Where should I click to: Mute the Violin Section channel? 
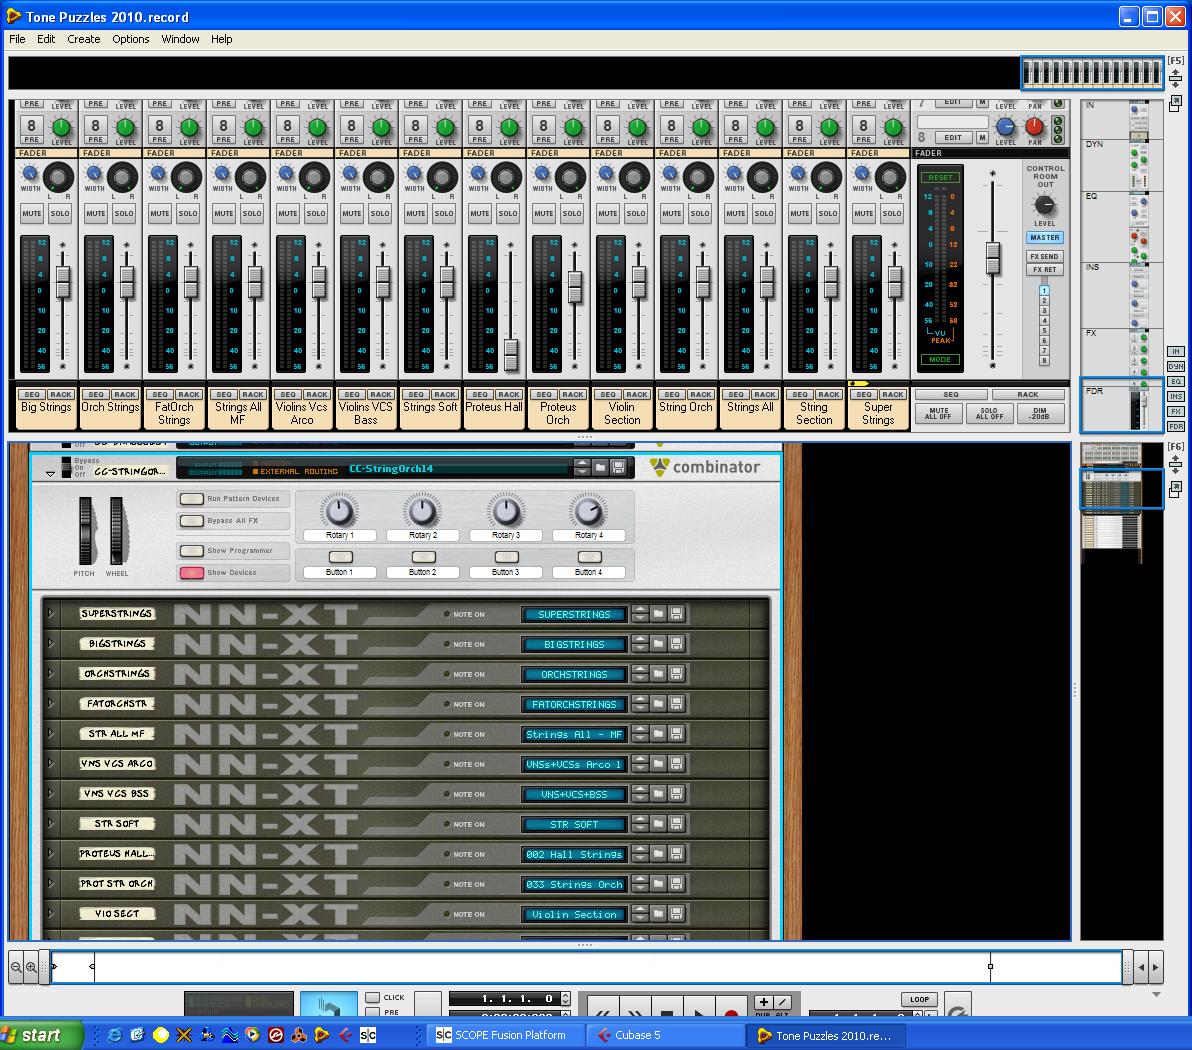click(x=608, y=214)
